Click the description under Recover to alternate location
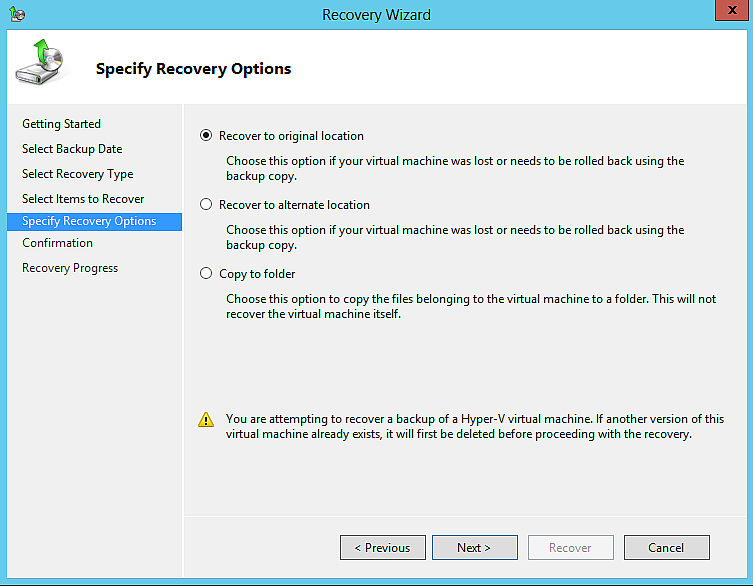Image resolution: width=753 pixels, height=586 pixels. [x=455, y=237]
